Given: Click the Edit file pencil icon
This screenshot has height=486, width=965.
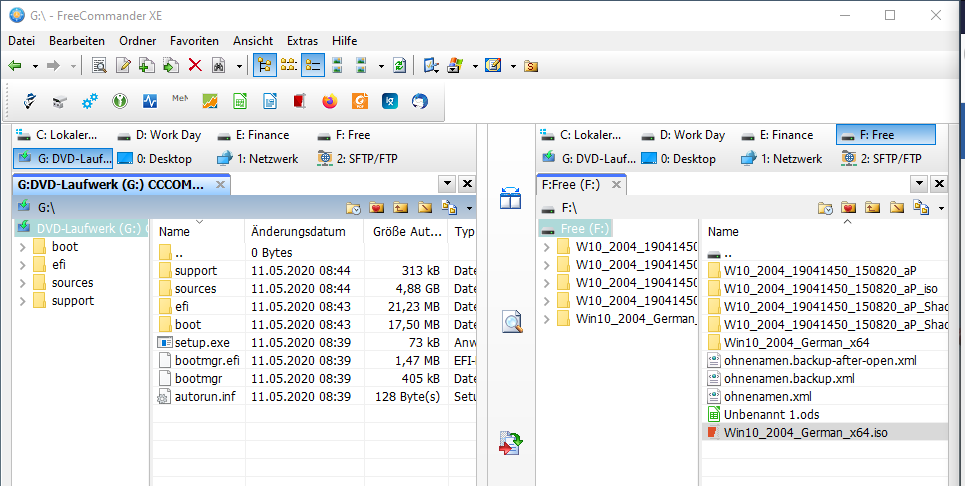Looking at the screenshot, I should (123, 65).
